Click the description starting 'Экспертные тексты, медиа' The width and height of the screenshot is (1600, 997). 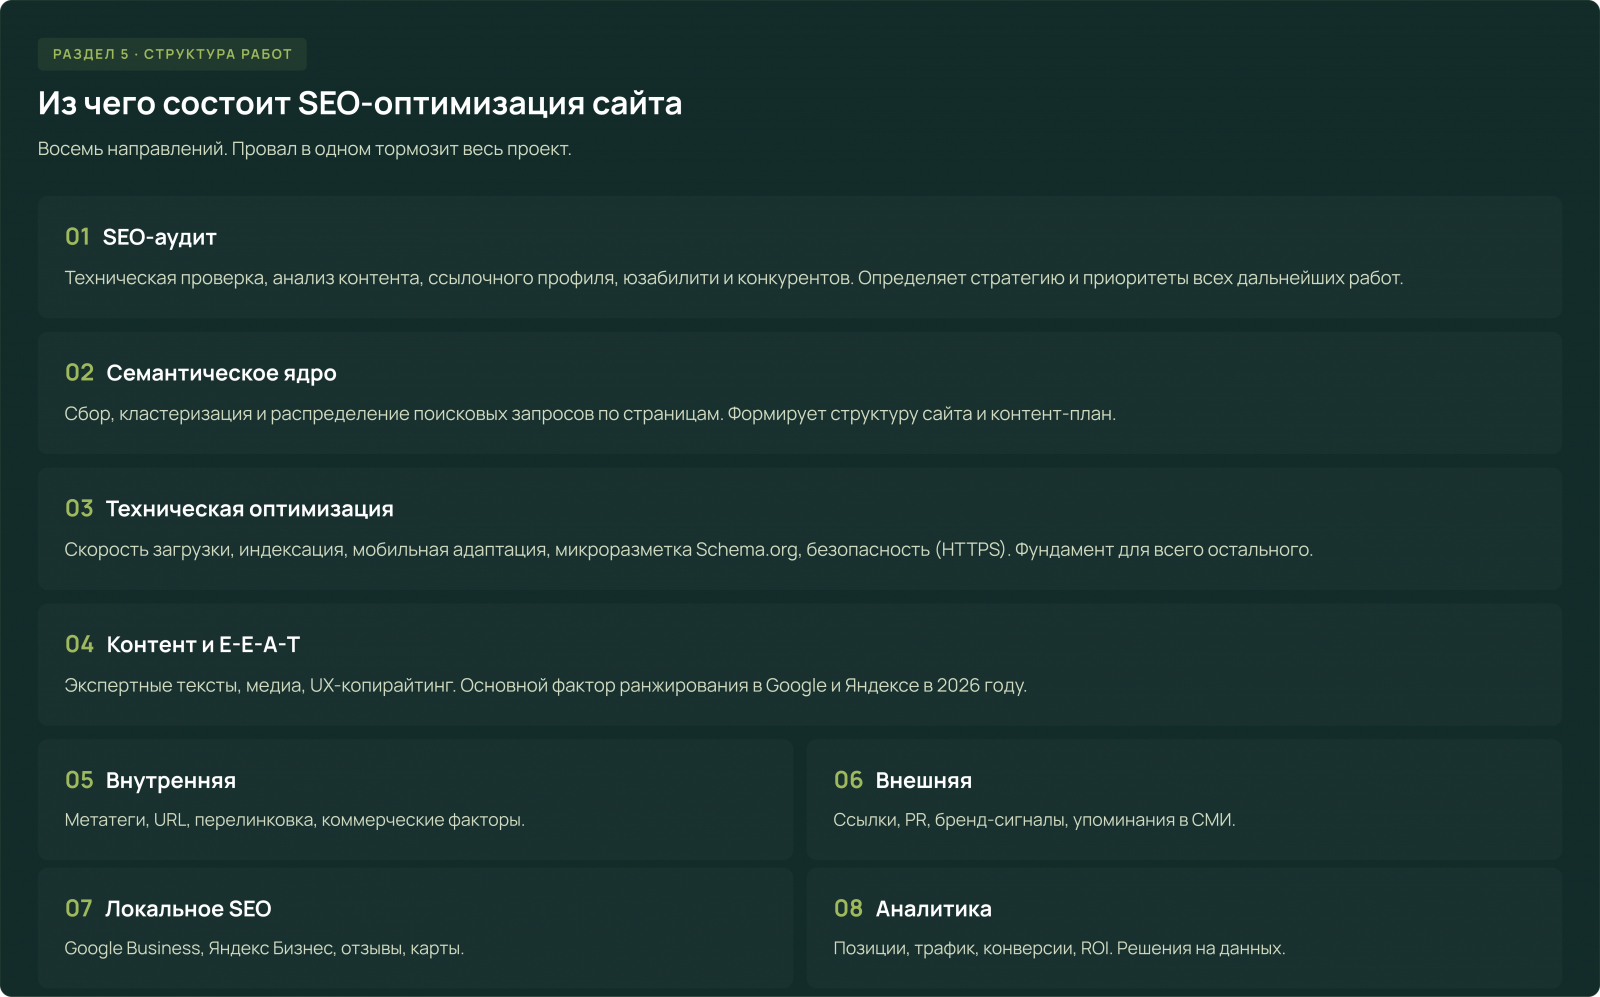(x=546, y=686)
